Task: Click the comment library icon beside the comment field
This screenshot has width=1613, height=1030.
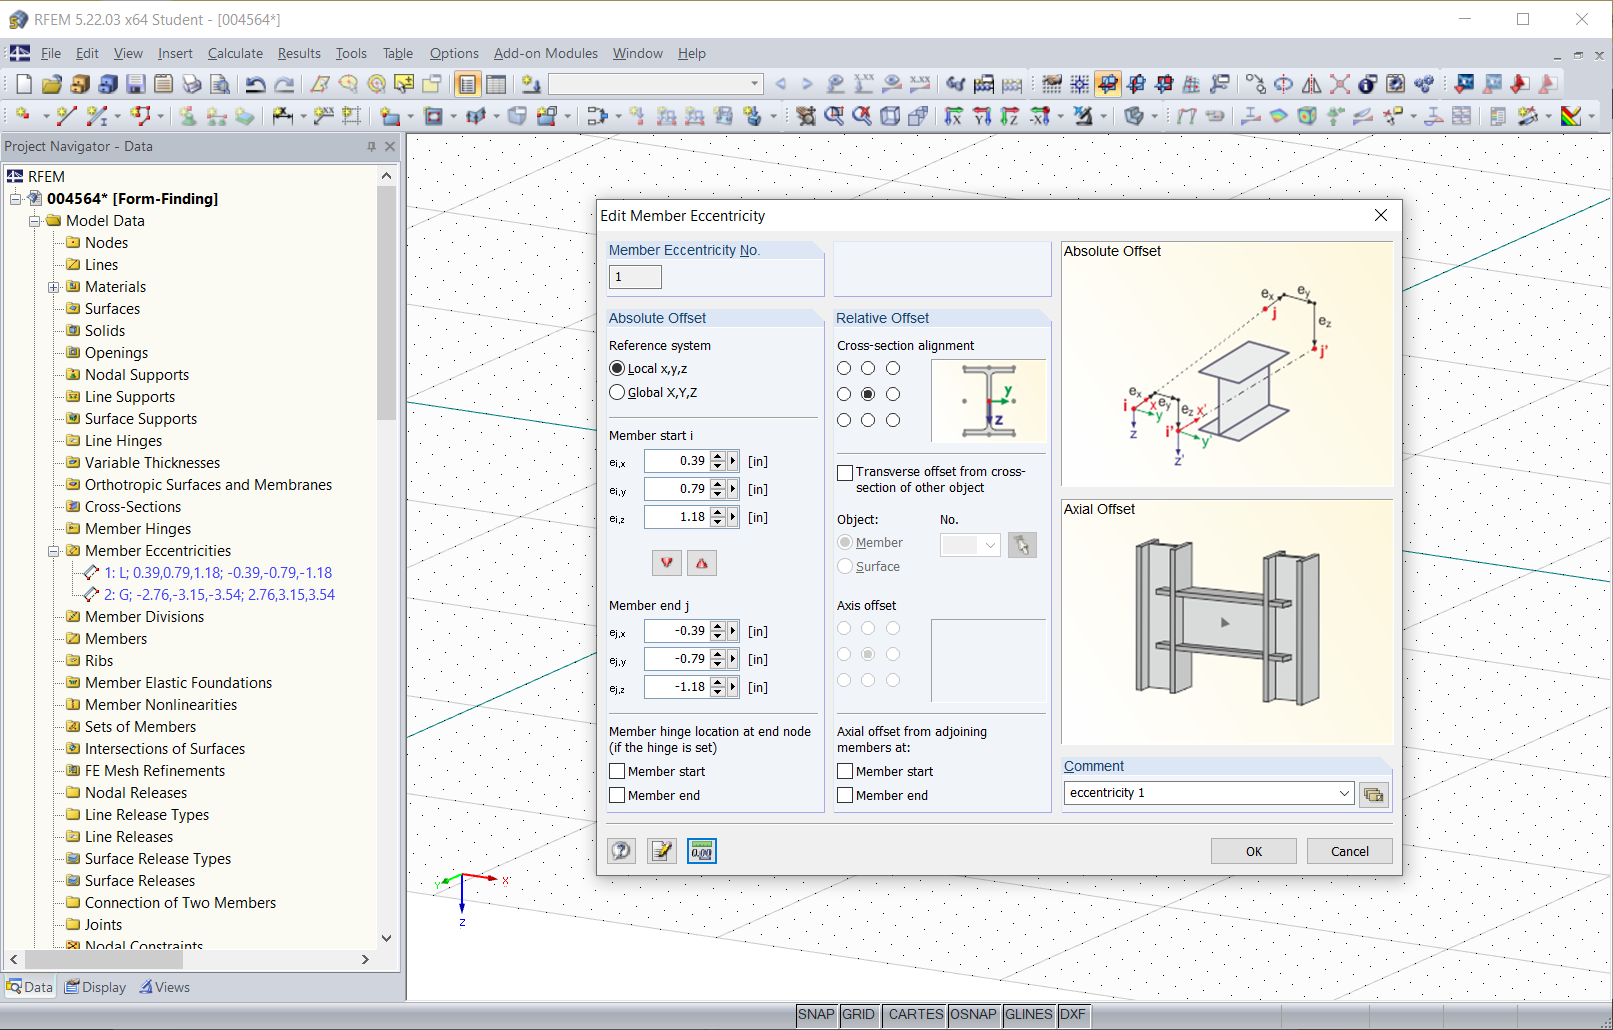Action: pos(1374,794)
